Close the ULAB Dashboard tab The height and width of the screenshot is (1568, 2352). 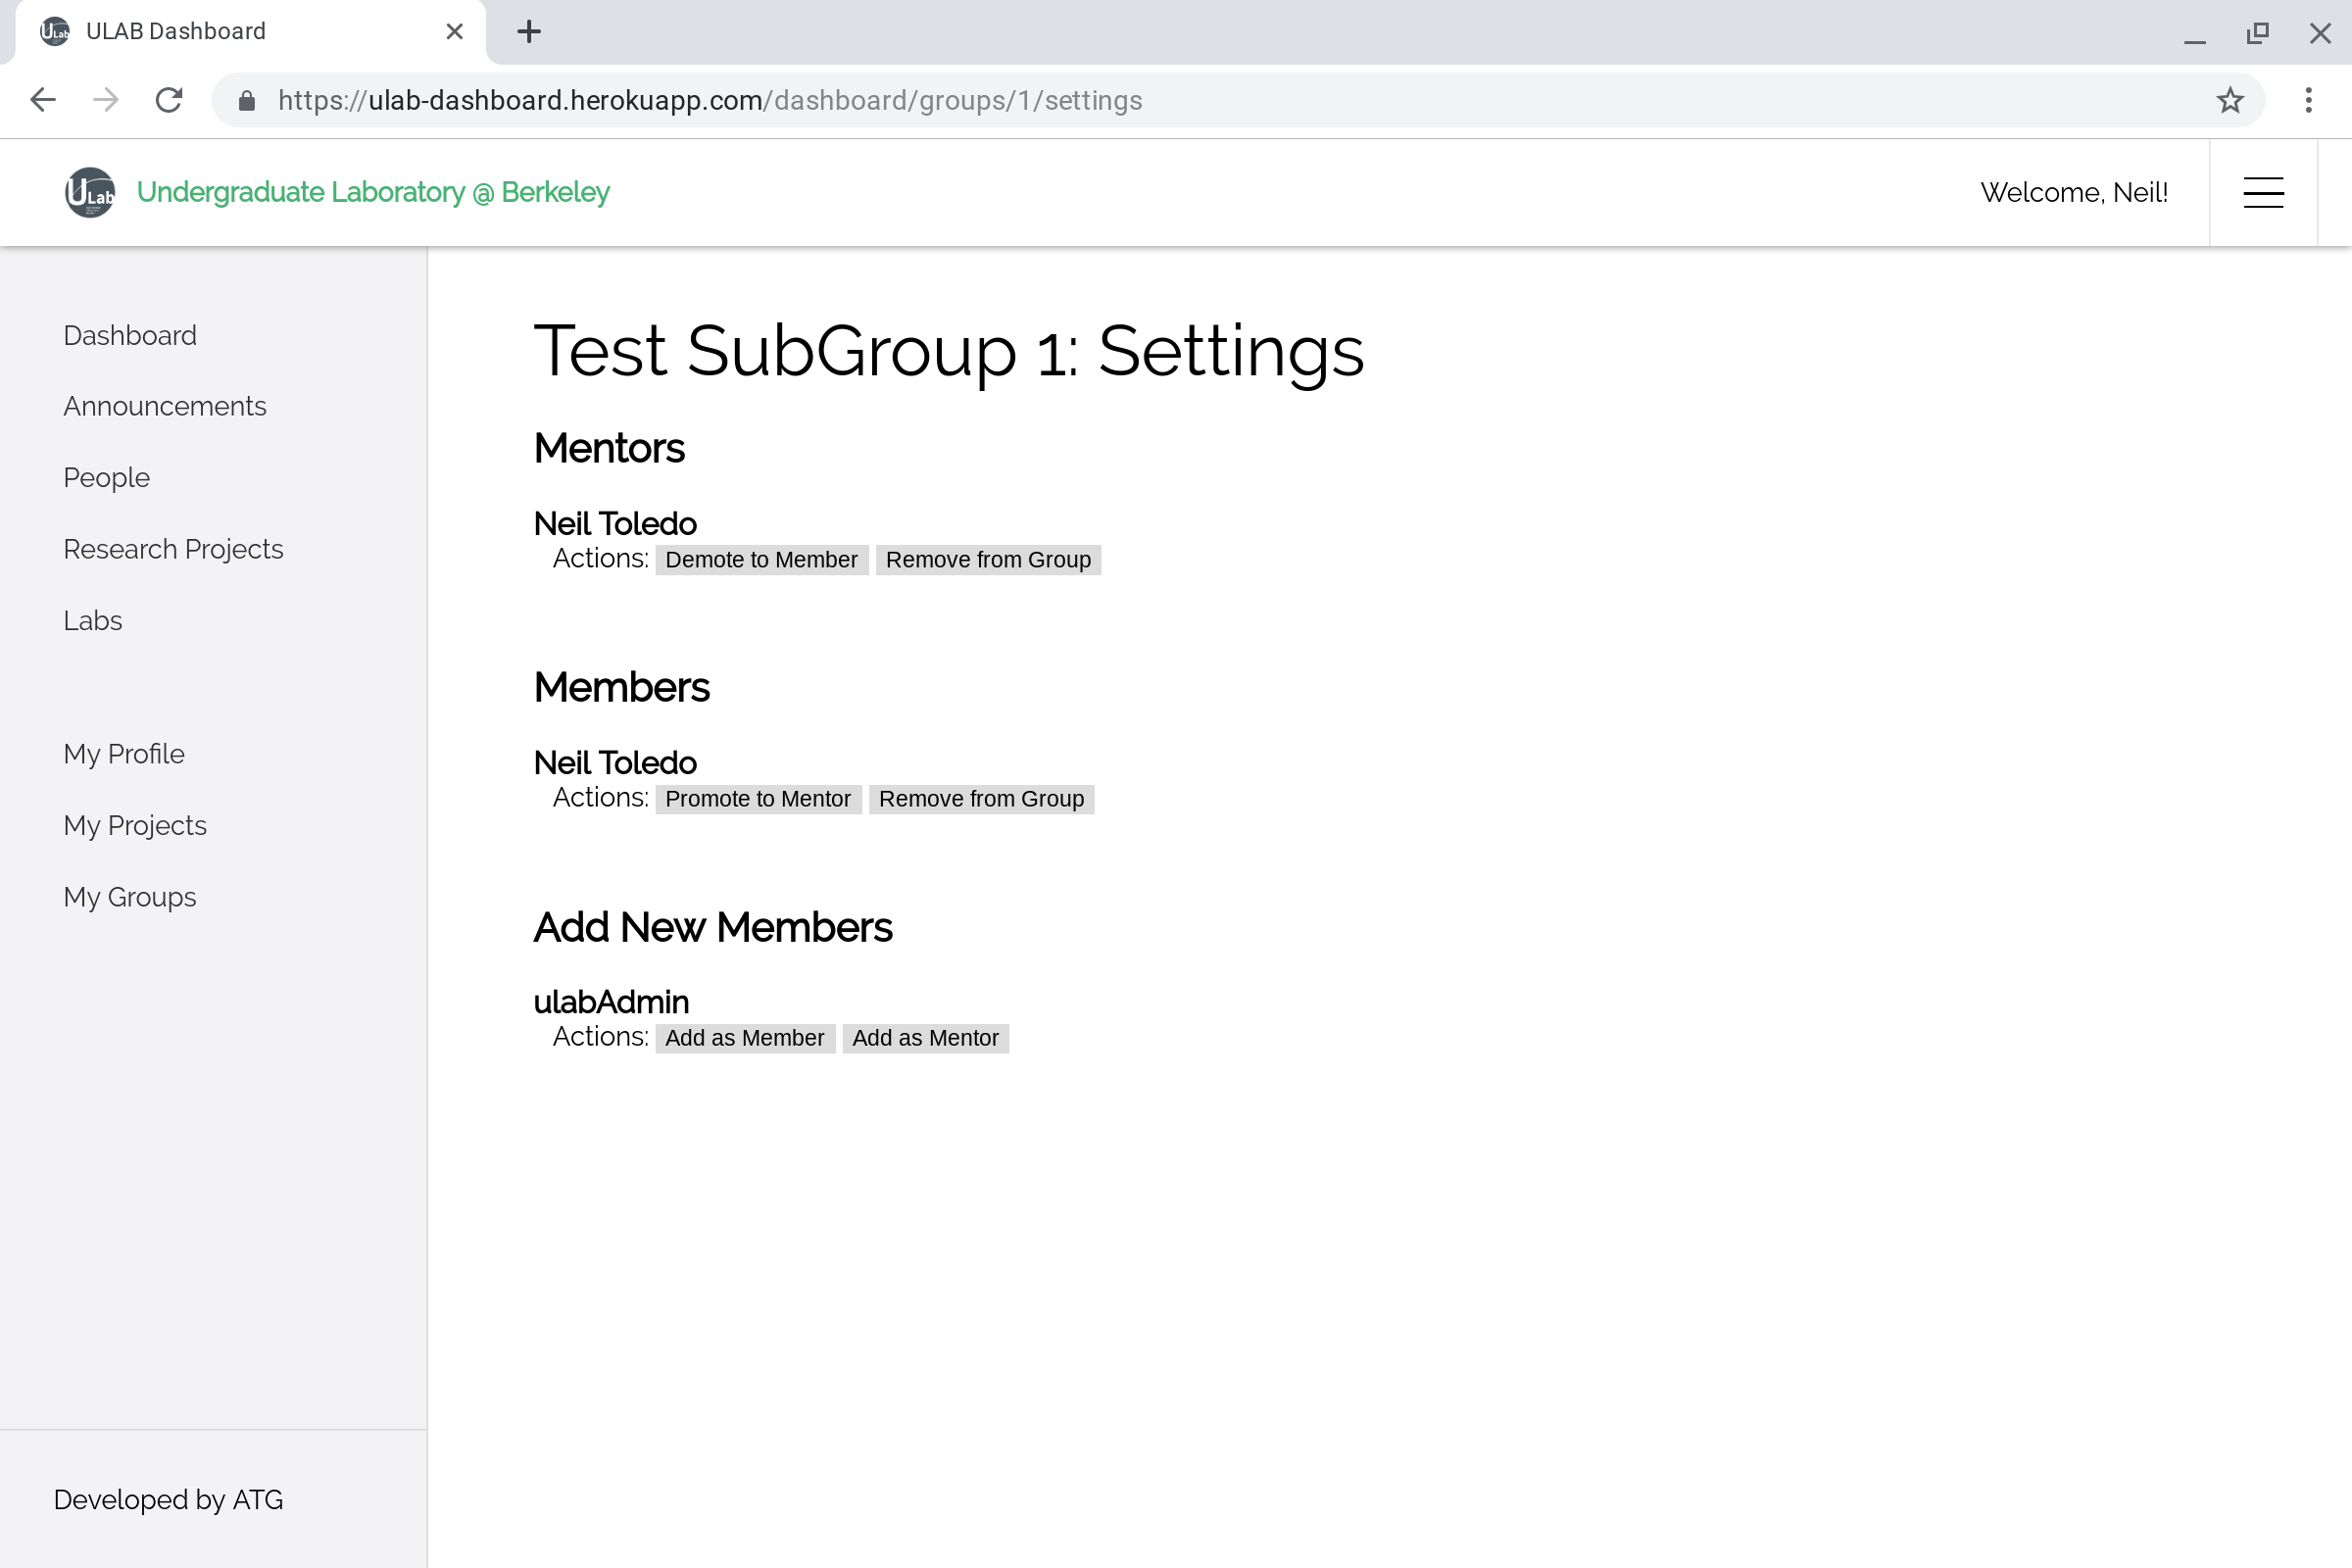click(x=454, y=32)
